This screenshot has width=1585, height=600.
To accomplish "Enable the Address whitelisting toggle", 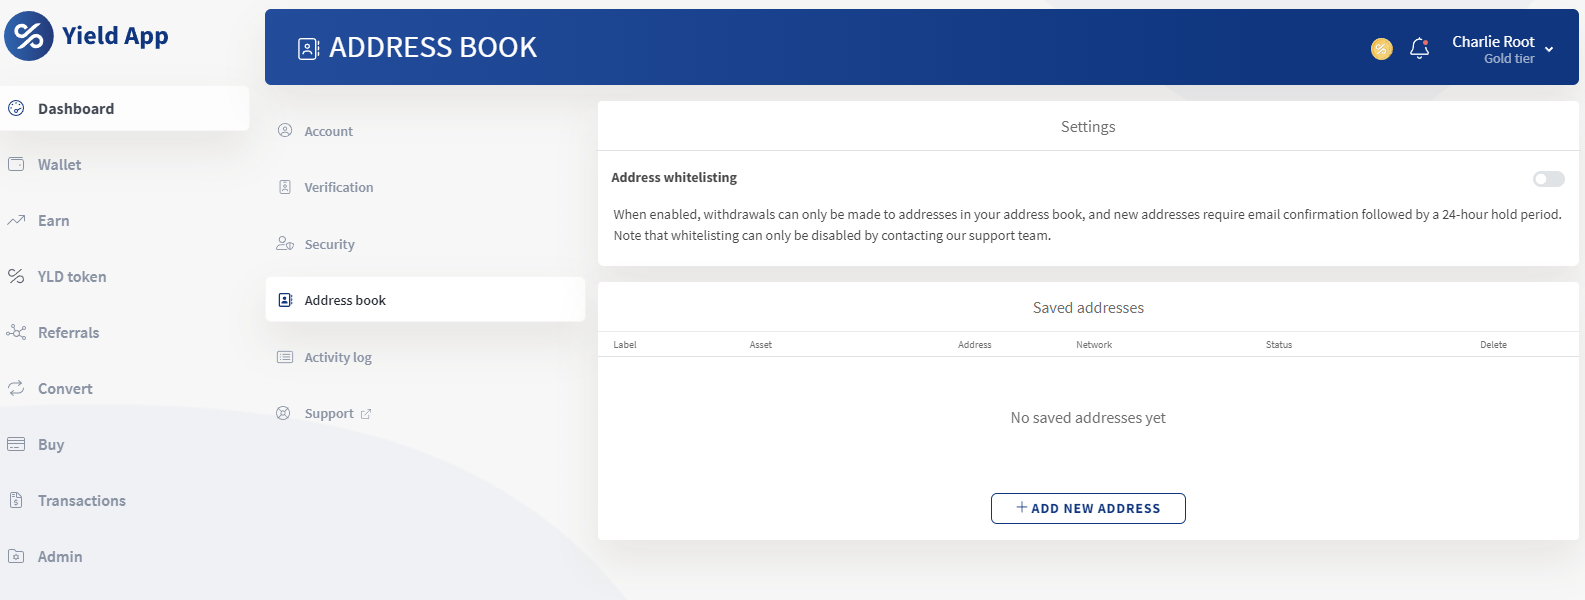I will [1549, 179].
